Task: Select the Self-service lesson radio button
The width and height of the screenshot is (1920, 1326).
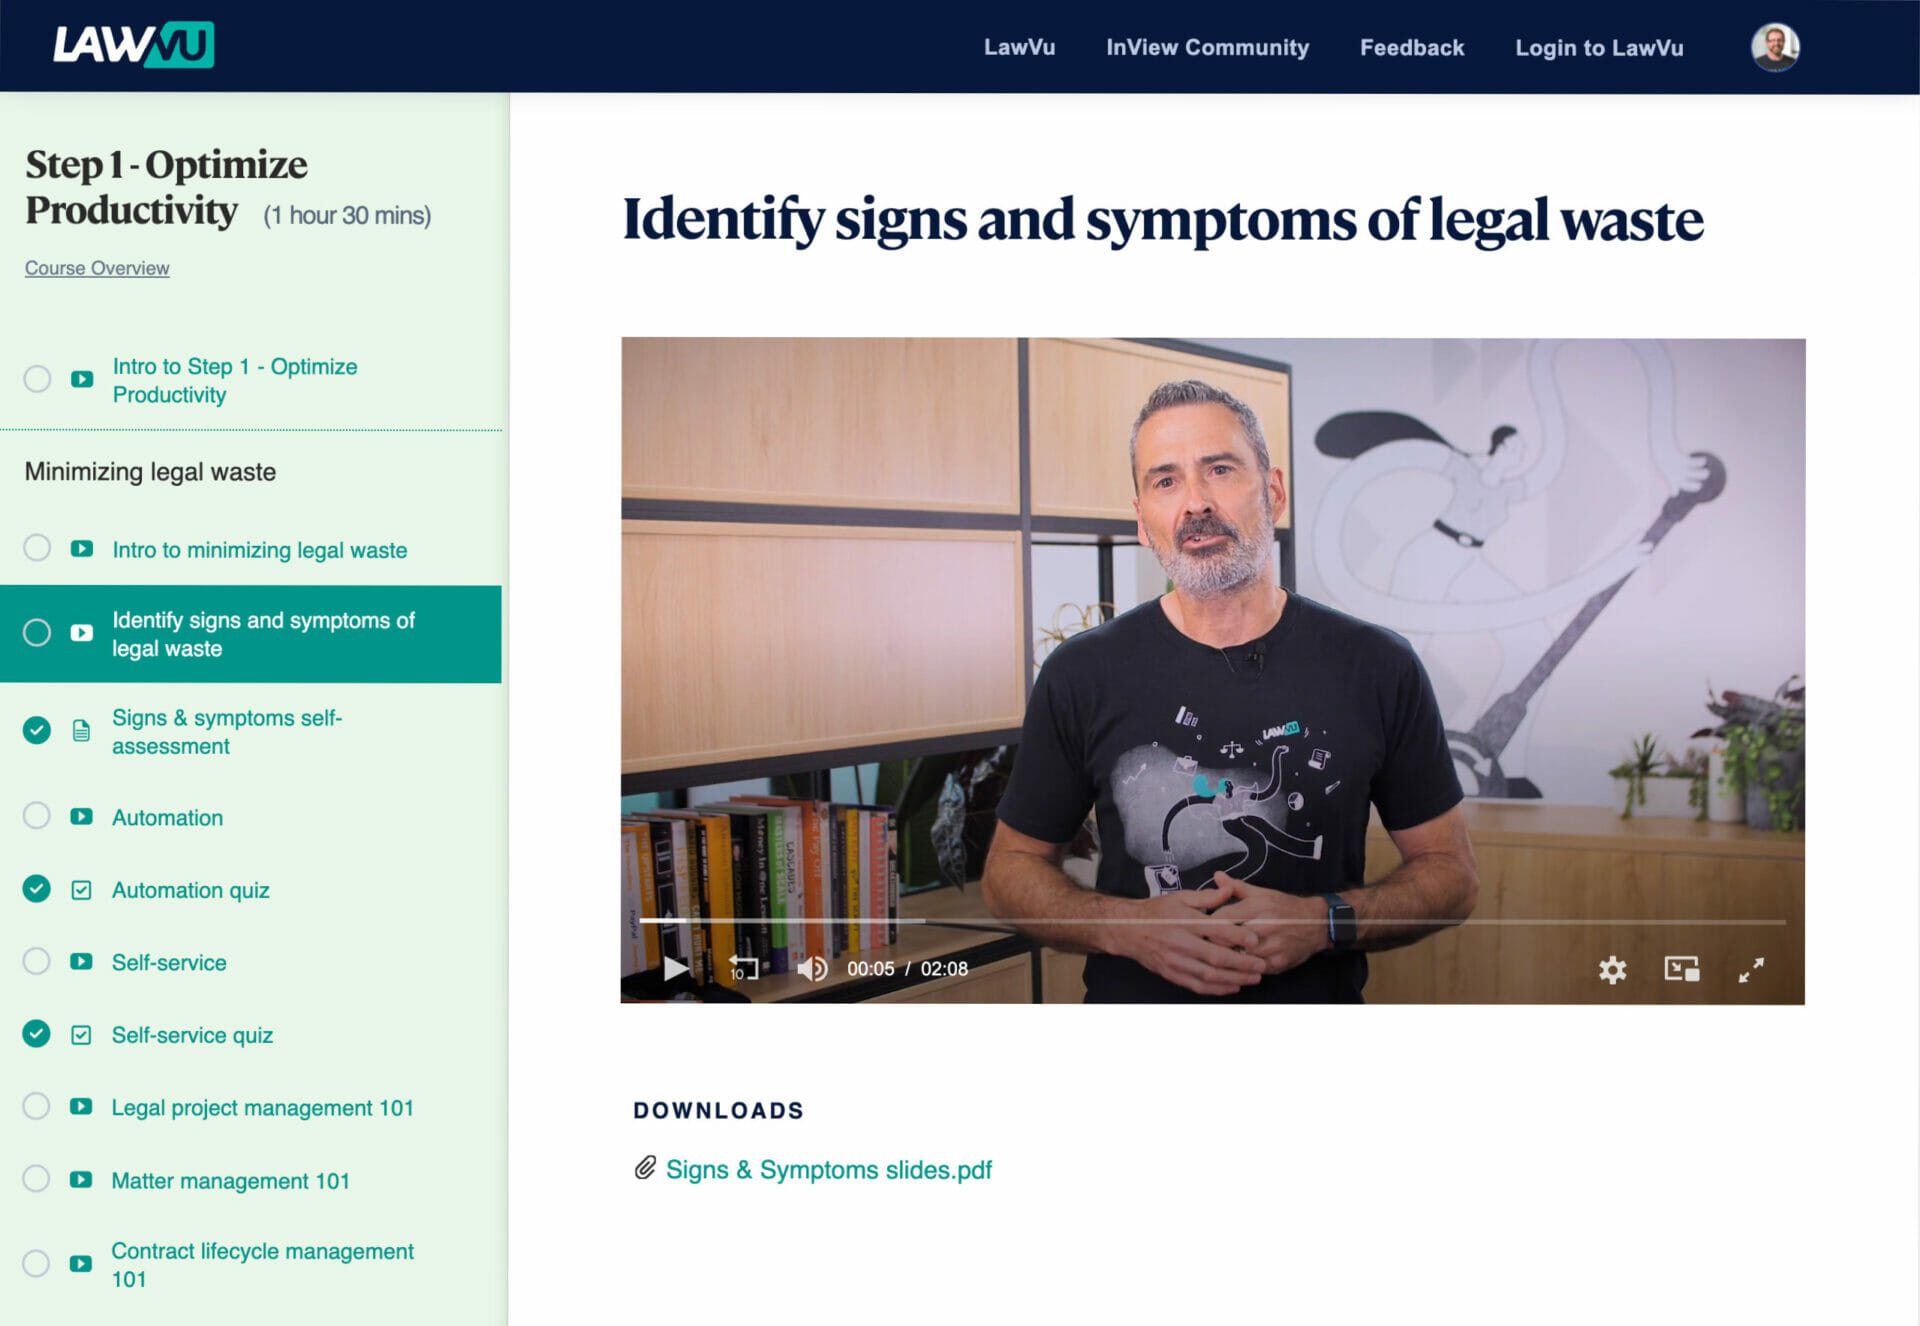Action: coord(36,961)
